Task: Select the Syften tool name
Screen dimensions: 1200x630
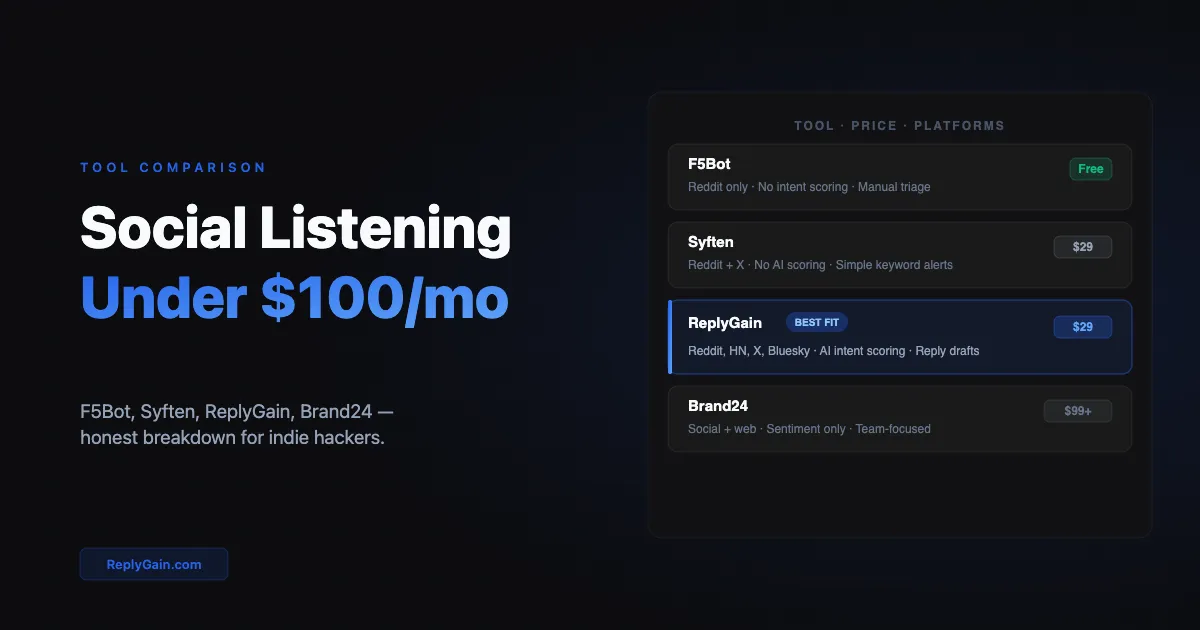Action: [x=710, y=242]
